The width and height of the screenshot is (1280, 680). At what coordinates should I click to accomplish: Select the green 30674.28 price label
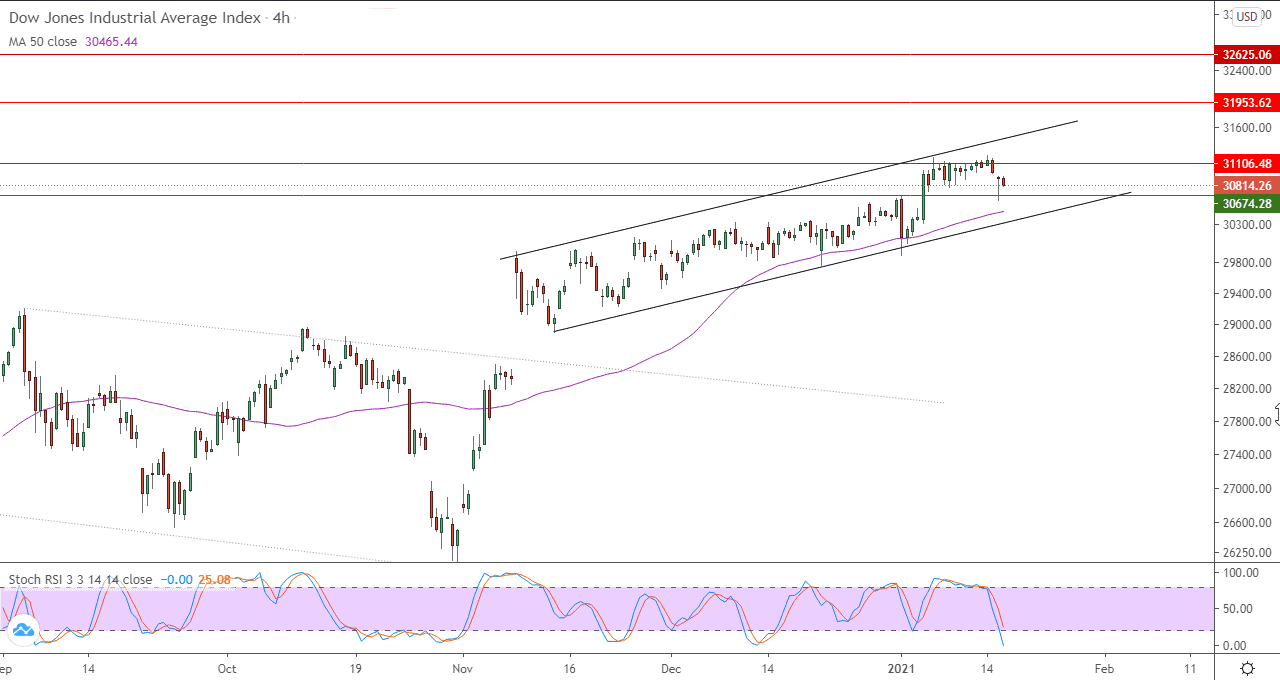[x=1246, y=203]
